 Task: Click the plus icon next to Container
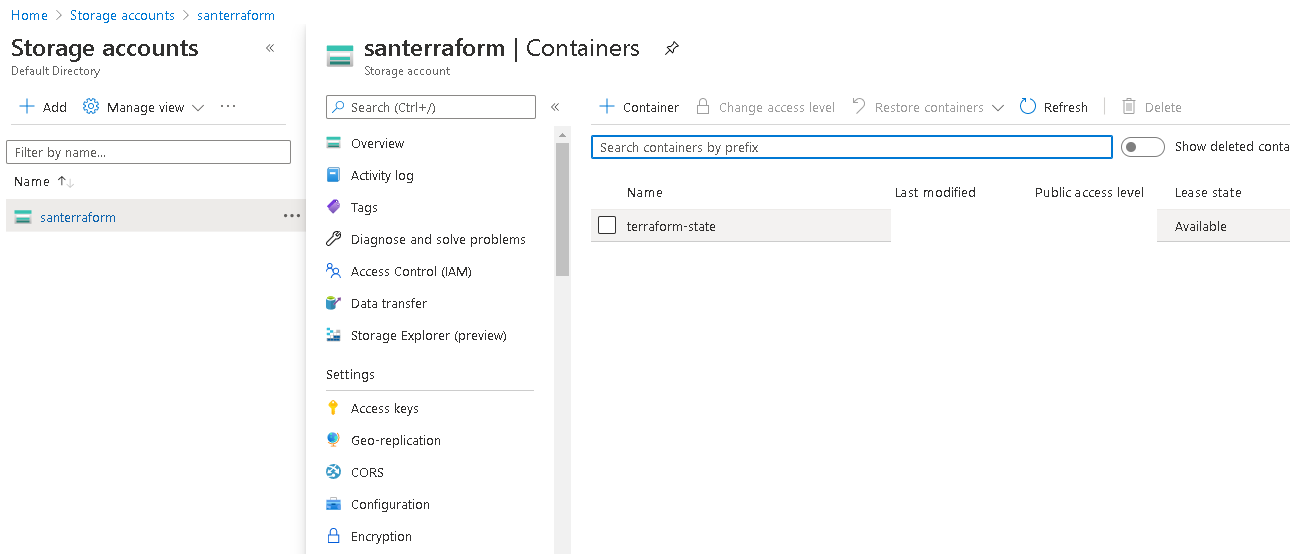[x=606, y=107]
